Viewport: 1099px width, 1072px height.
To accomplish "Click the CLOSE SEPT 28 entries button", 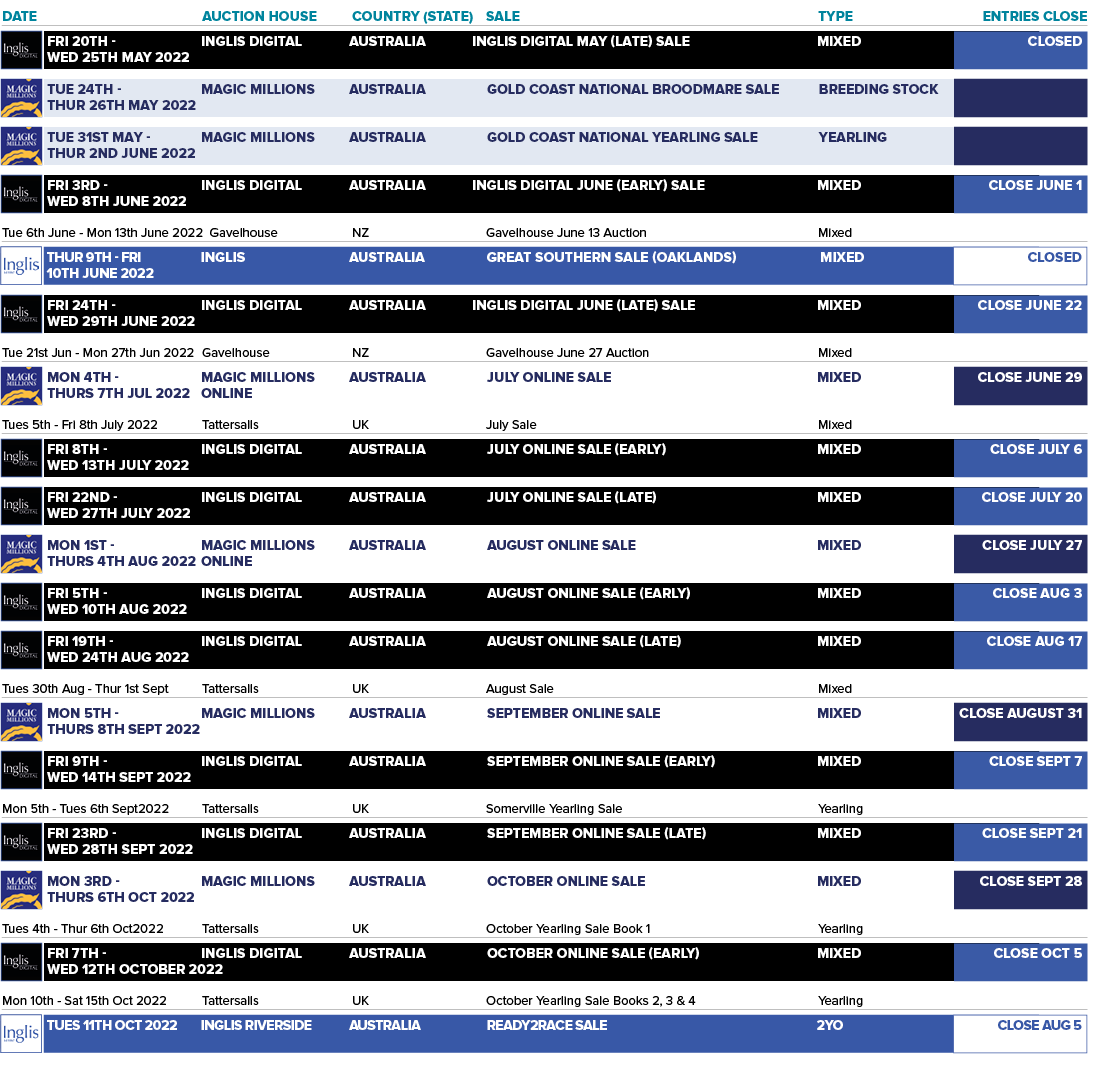I will (1020, 890).
